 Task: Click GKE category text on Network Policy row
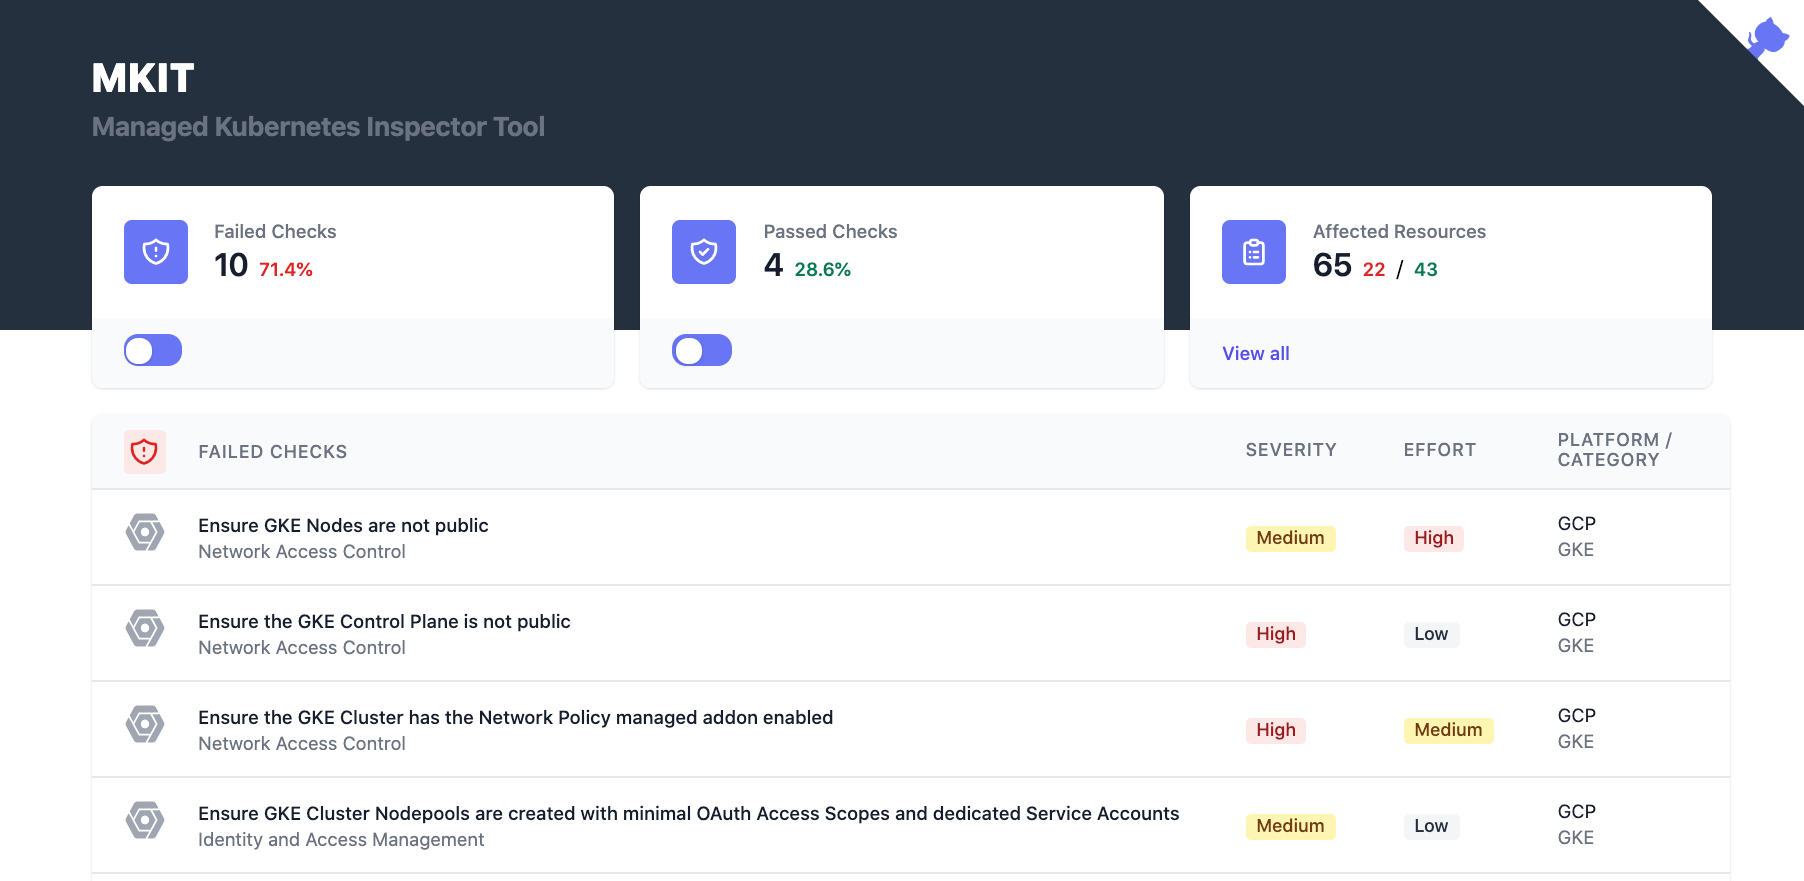click(1576, 742)
